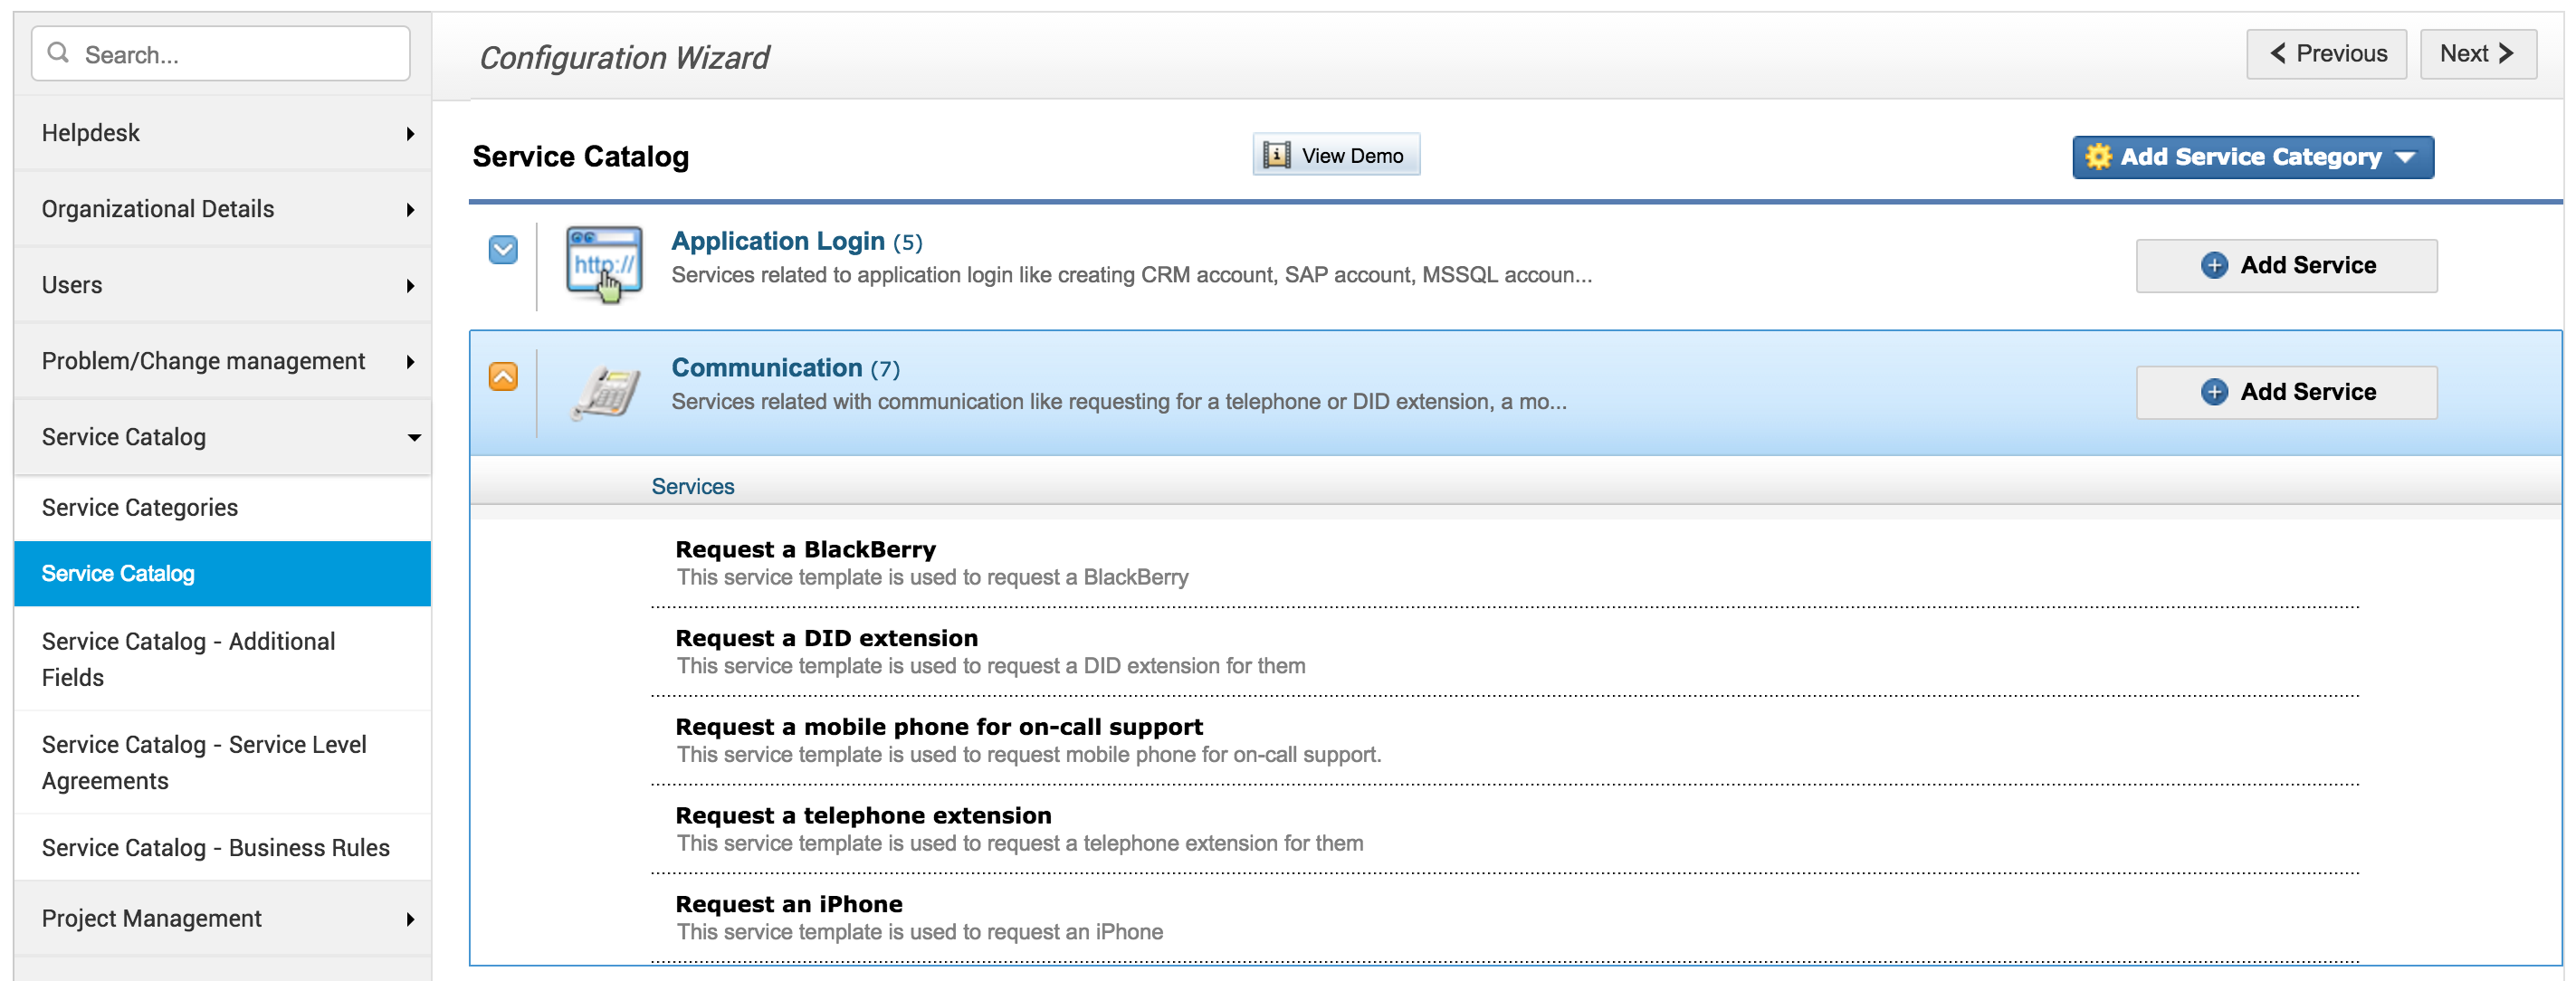Click plus icon in Communication Add Service

coord(2214,392)
